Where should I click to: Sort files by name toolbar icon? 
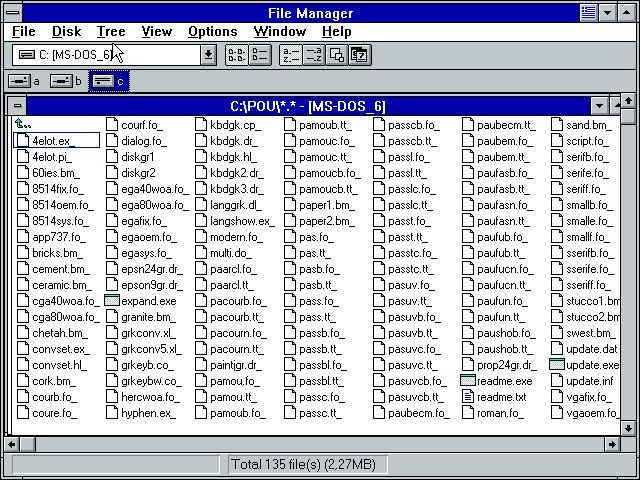291,55
